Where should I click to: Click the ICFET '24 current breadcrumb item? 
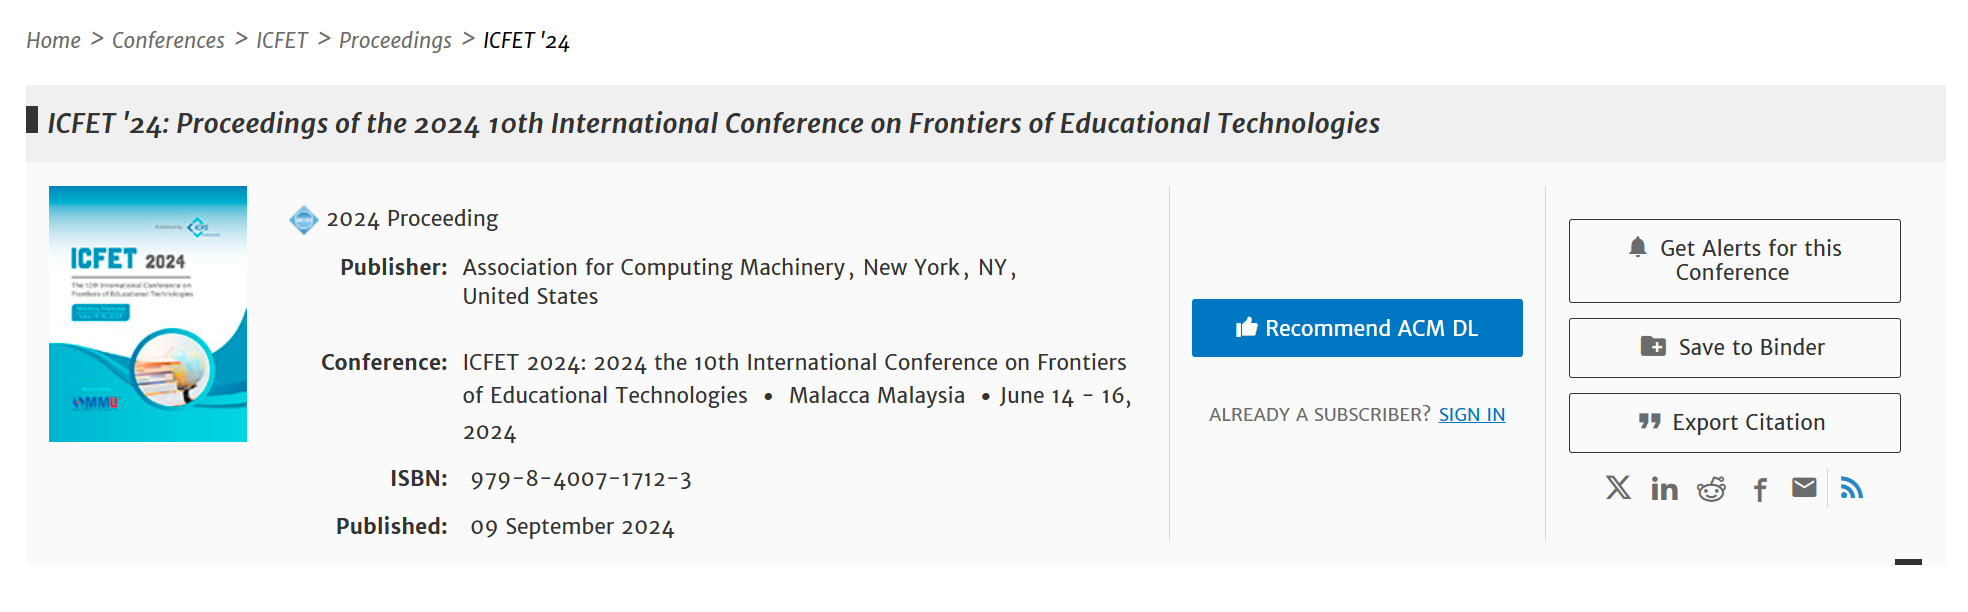point(526,40)
